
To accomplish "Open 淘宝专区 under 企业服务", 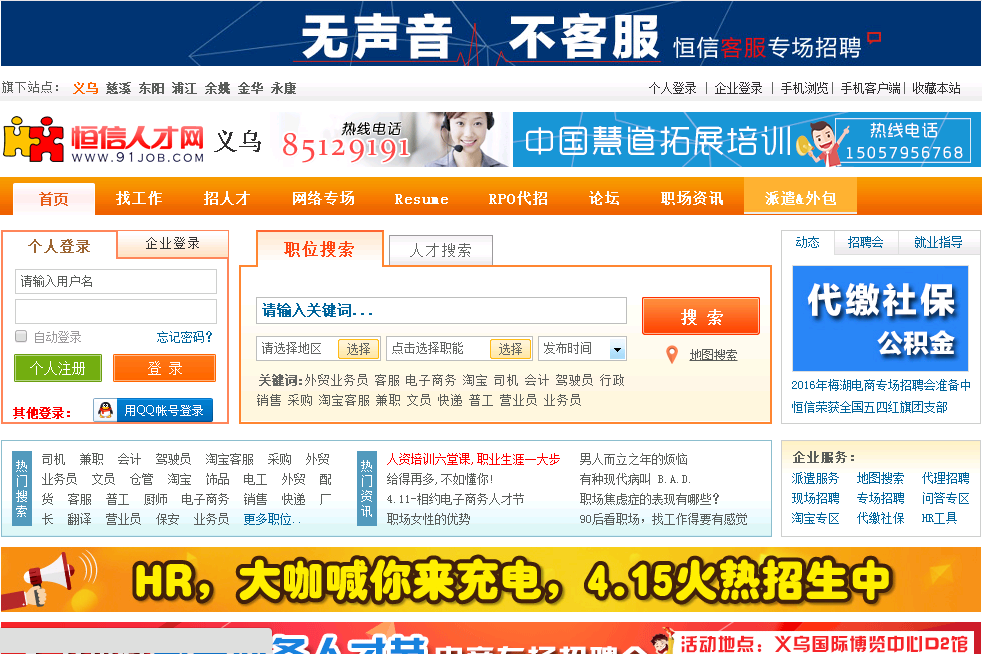I will pos(815,519).
